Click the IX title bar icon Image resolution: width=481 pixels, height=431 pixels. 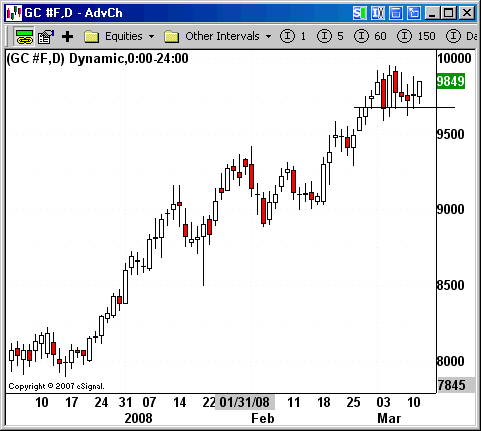tap(378, 13)
